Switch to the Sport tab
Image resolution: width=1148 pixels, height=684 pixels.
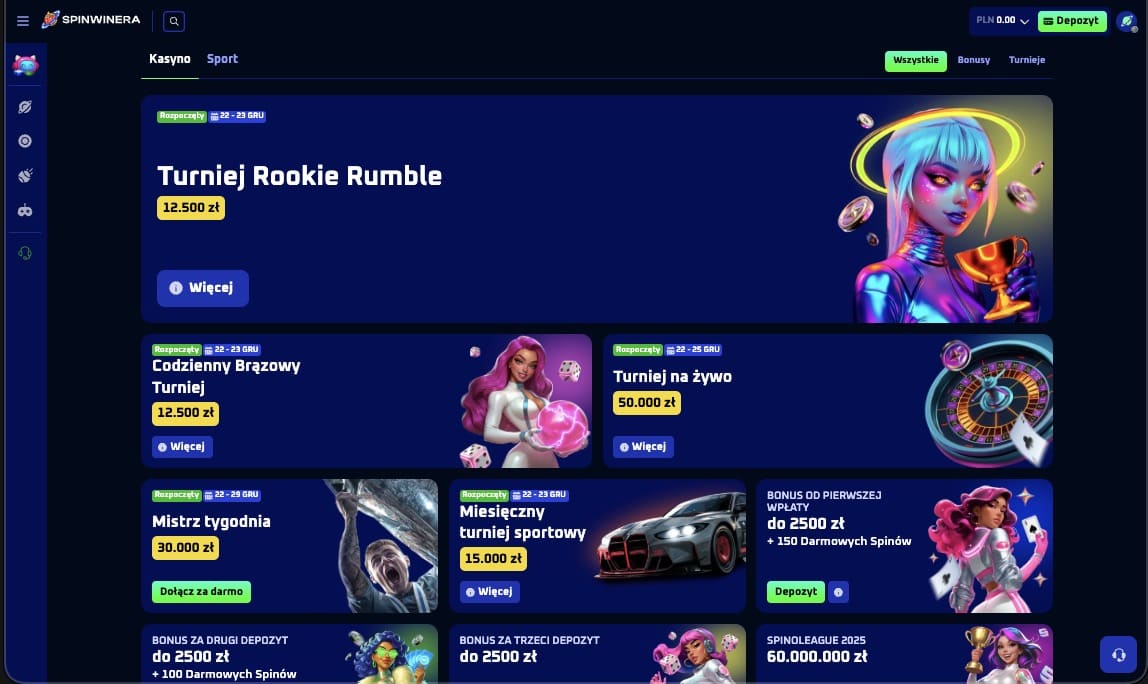point(222,59)
